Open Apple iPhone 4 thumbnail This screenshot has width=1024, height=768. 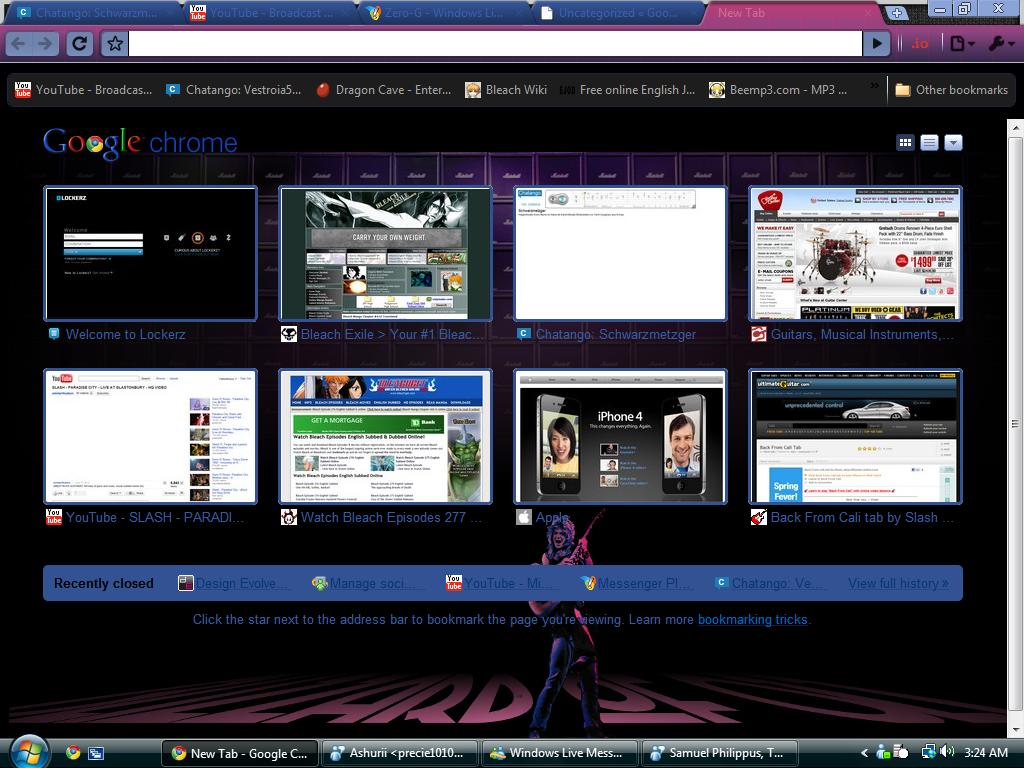tap(620, 436)
